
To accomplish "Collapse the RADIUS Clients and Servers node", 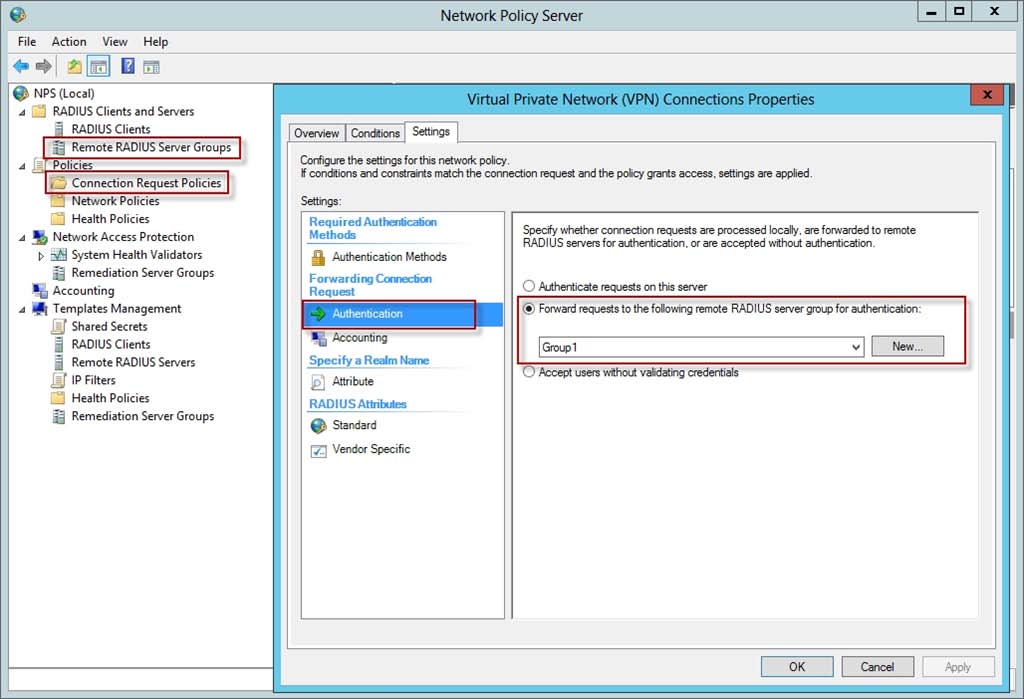I will [22, 112].
